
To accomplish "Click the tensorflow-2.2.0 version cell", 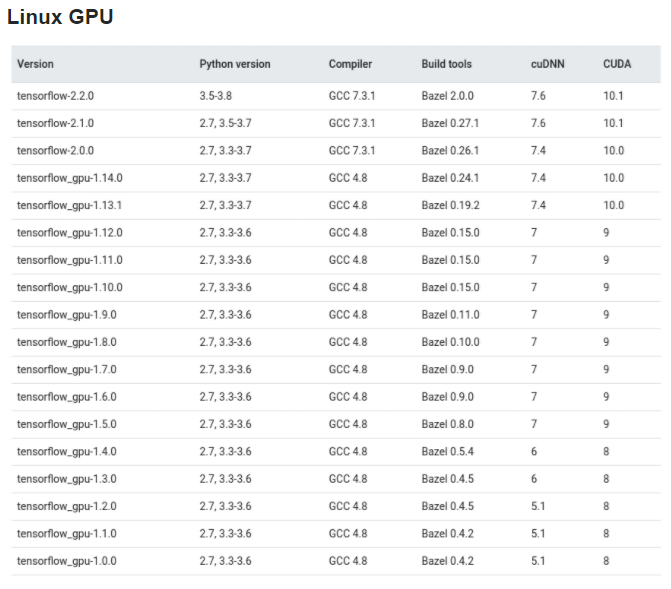I will click(x=55, y=96).
